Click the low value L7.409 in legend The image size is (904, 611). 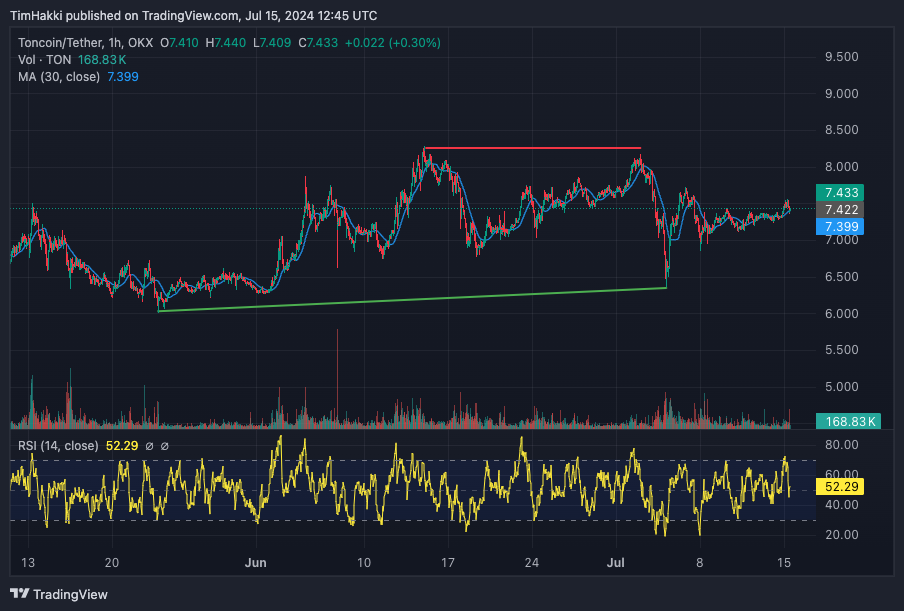pyautogui.click(x=272, y=43)
